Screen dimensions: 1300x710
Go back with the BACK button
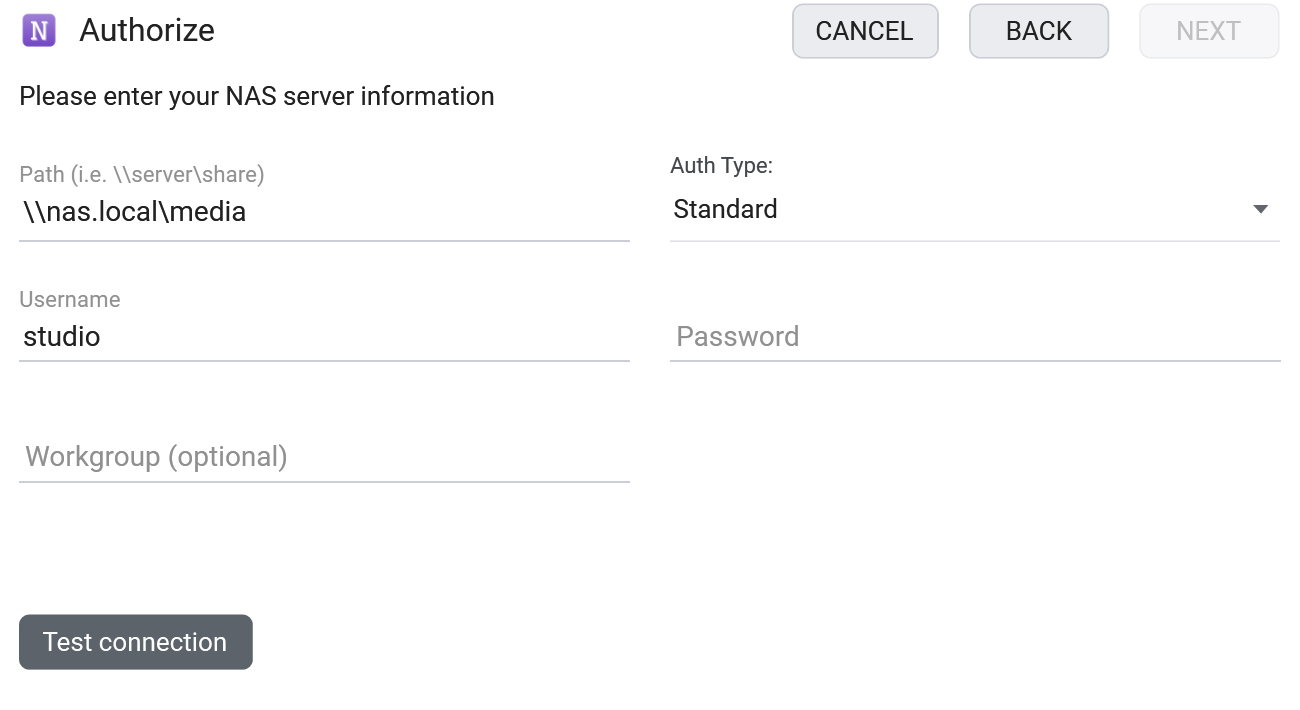(1039, 31)
